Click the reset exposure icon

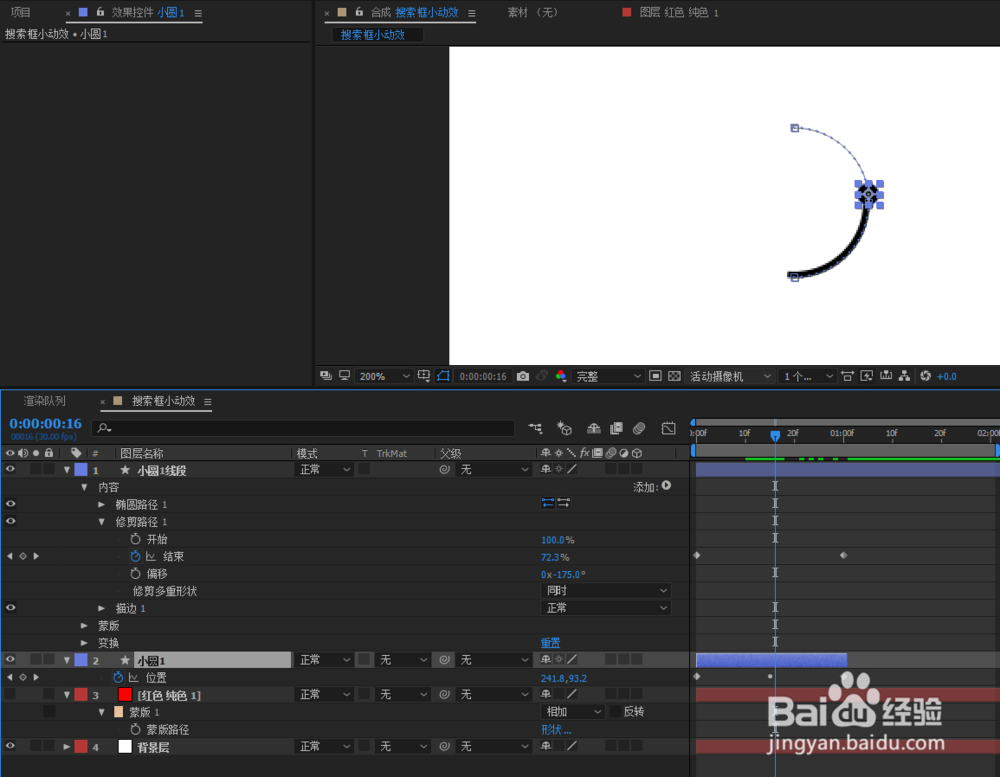pyautogui.click(x=925, y=376)
